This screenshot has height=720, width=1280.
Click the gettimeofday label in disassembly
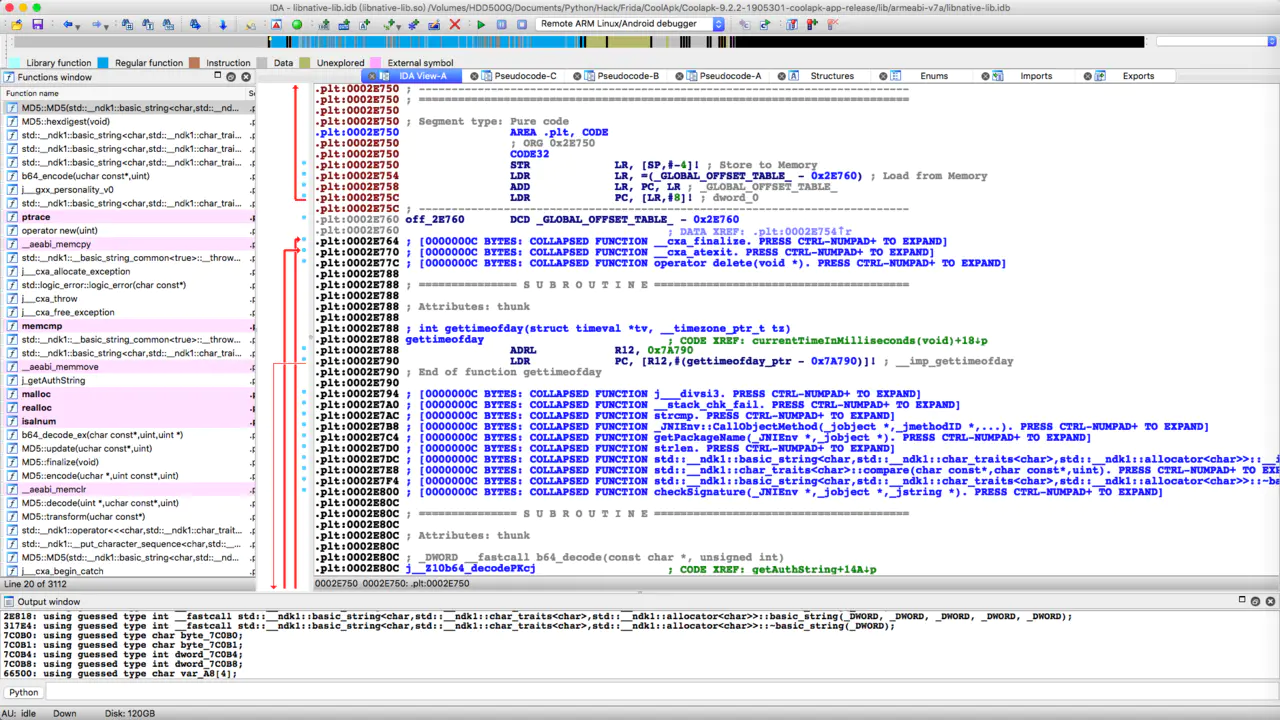[444, 339]
